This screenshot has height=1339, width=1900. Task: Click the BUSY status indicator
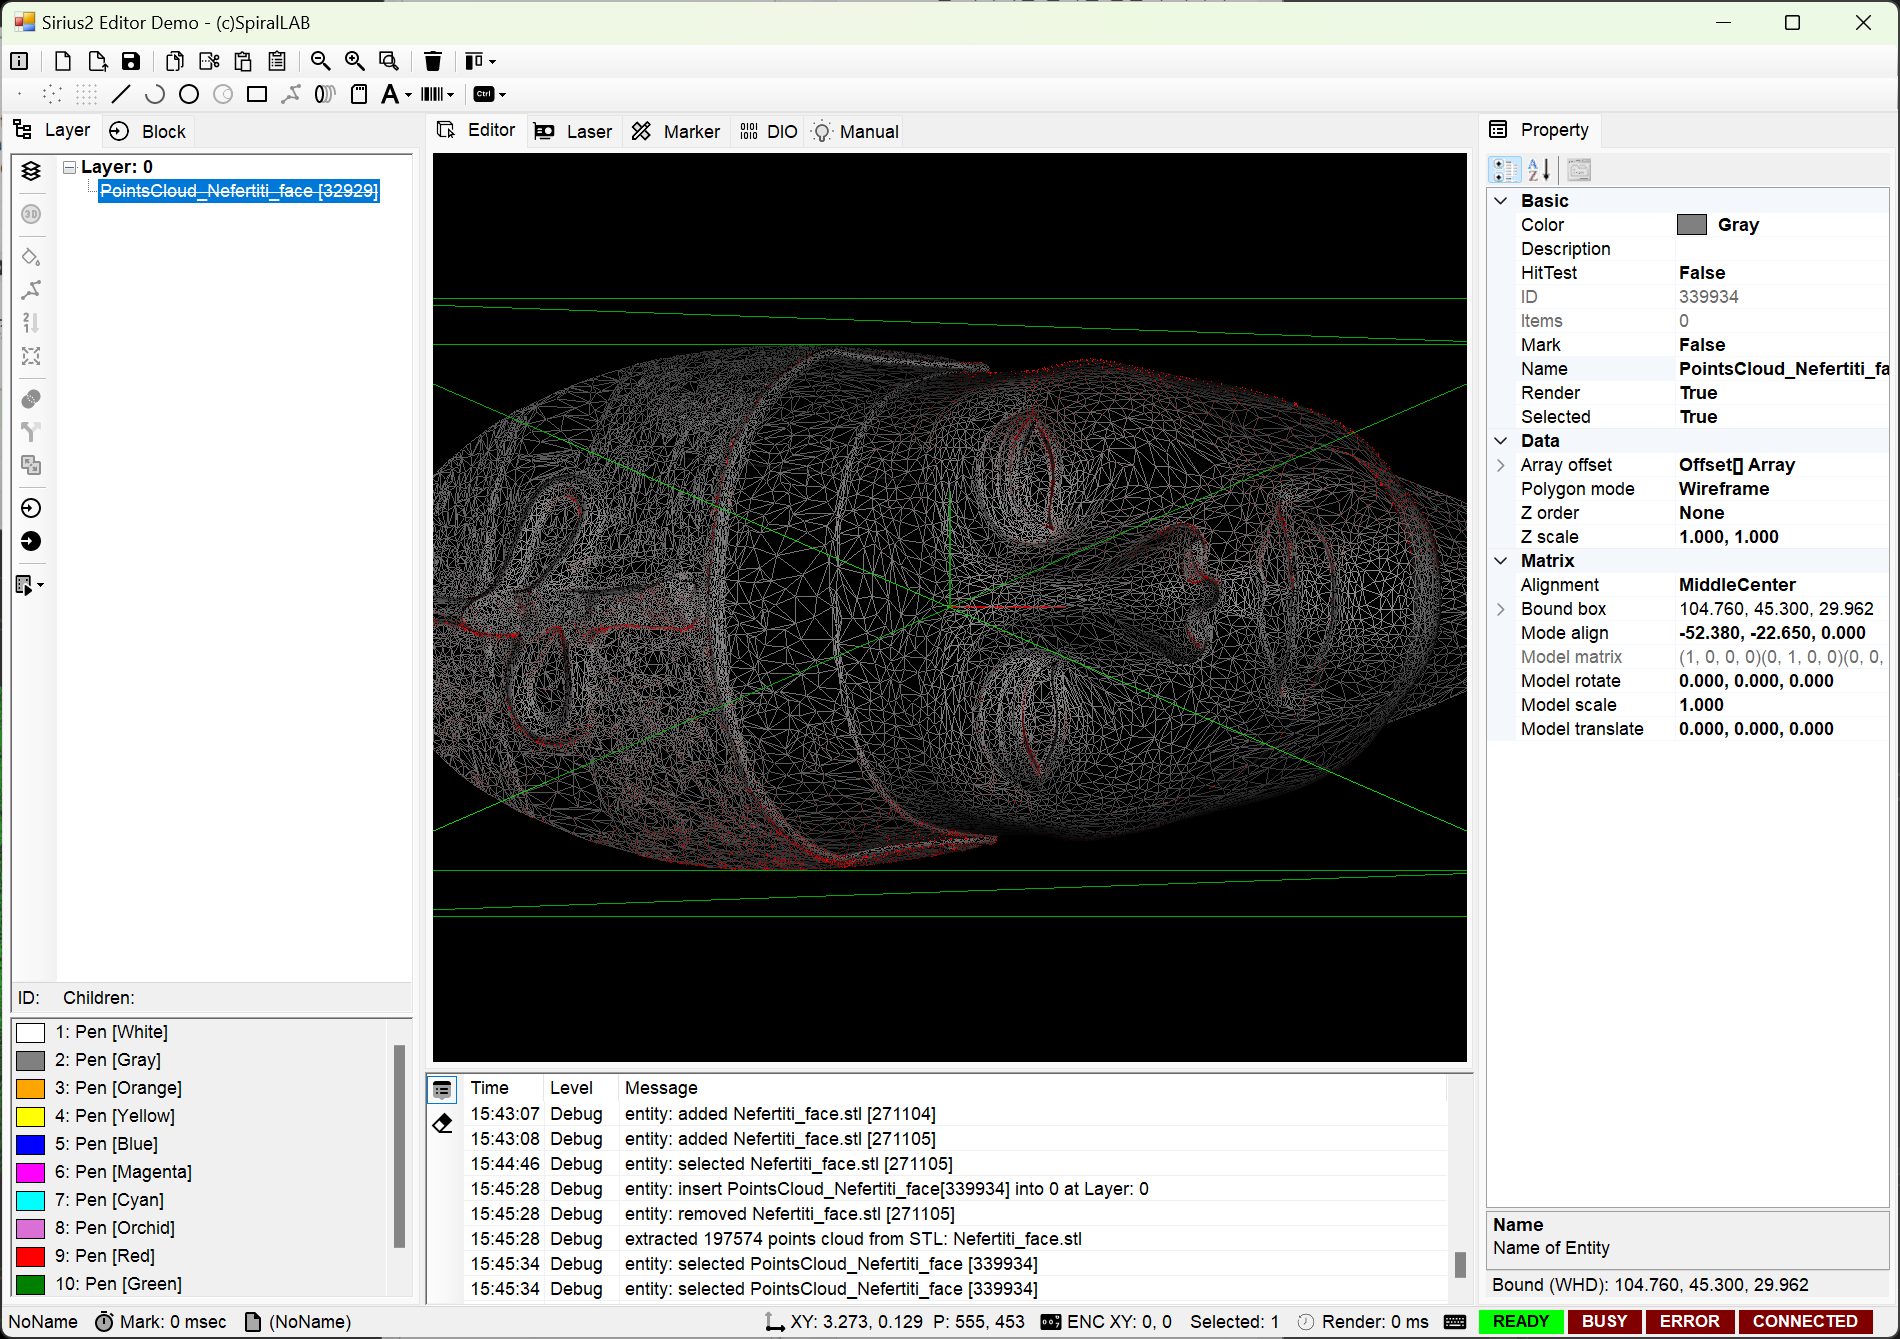1604,1322
